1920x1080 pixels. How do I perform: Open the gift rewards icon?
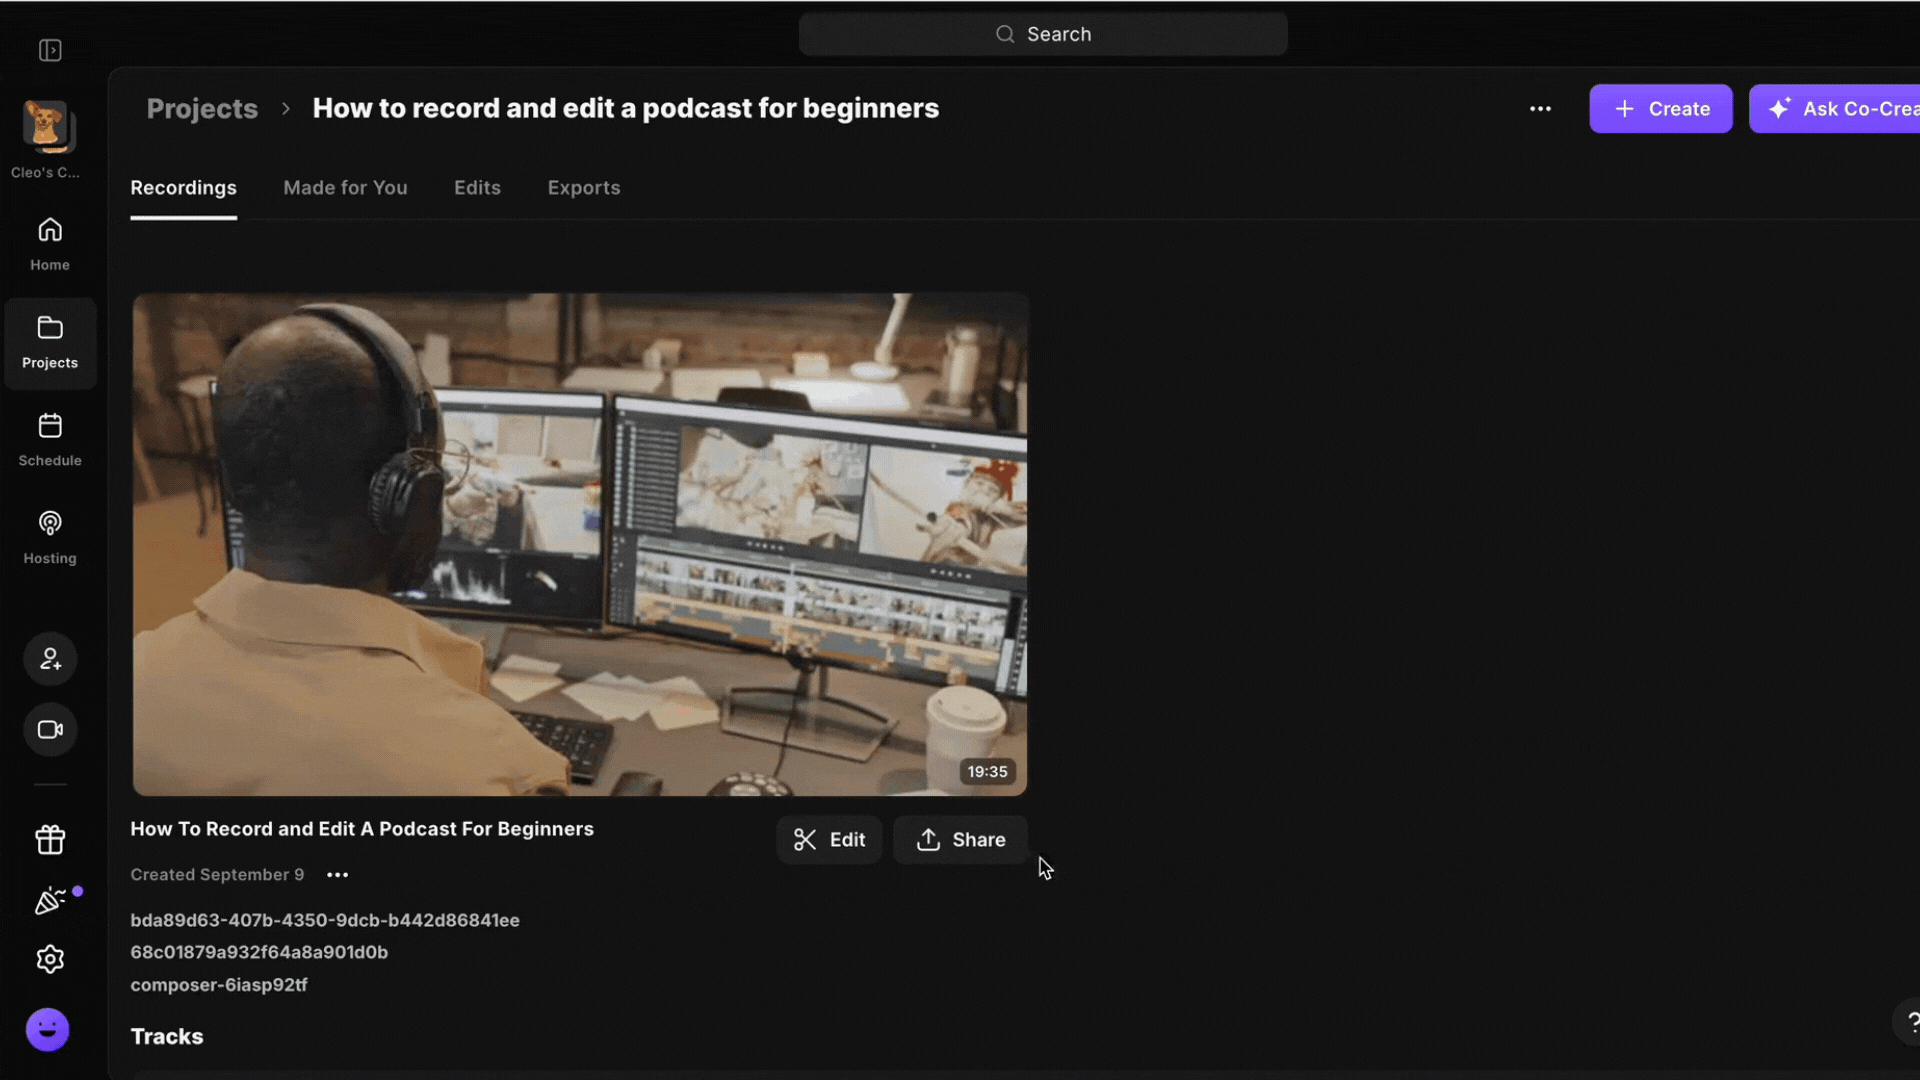pos(50,840)
